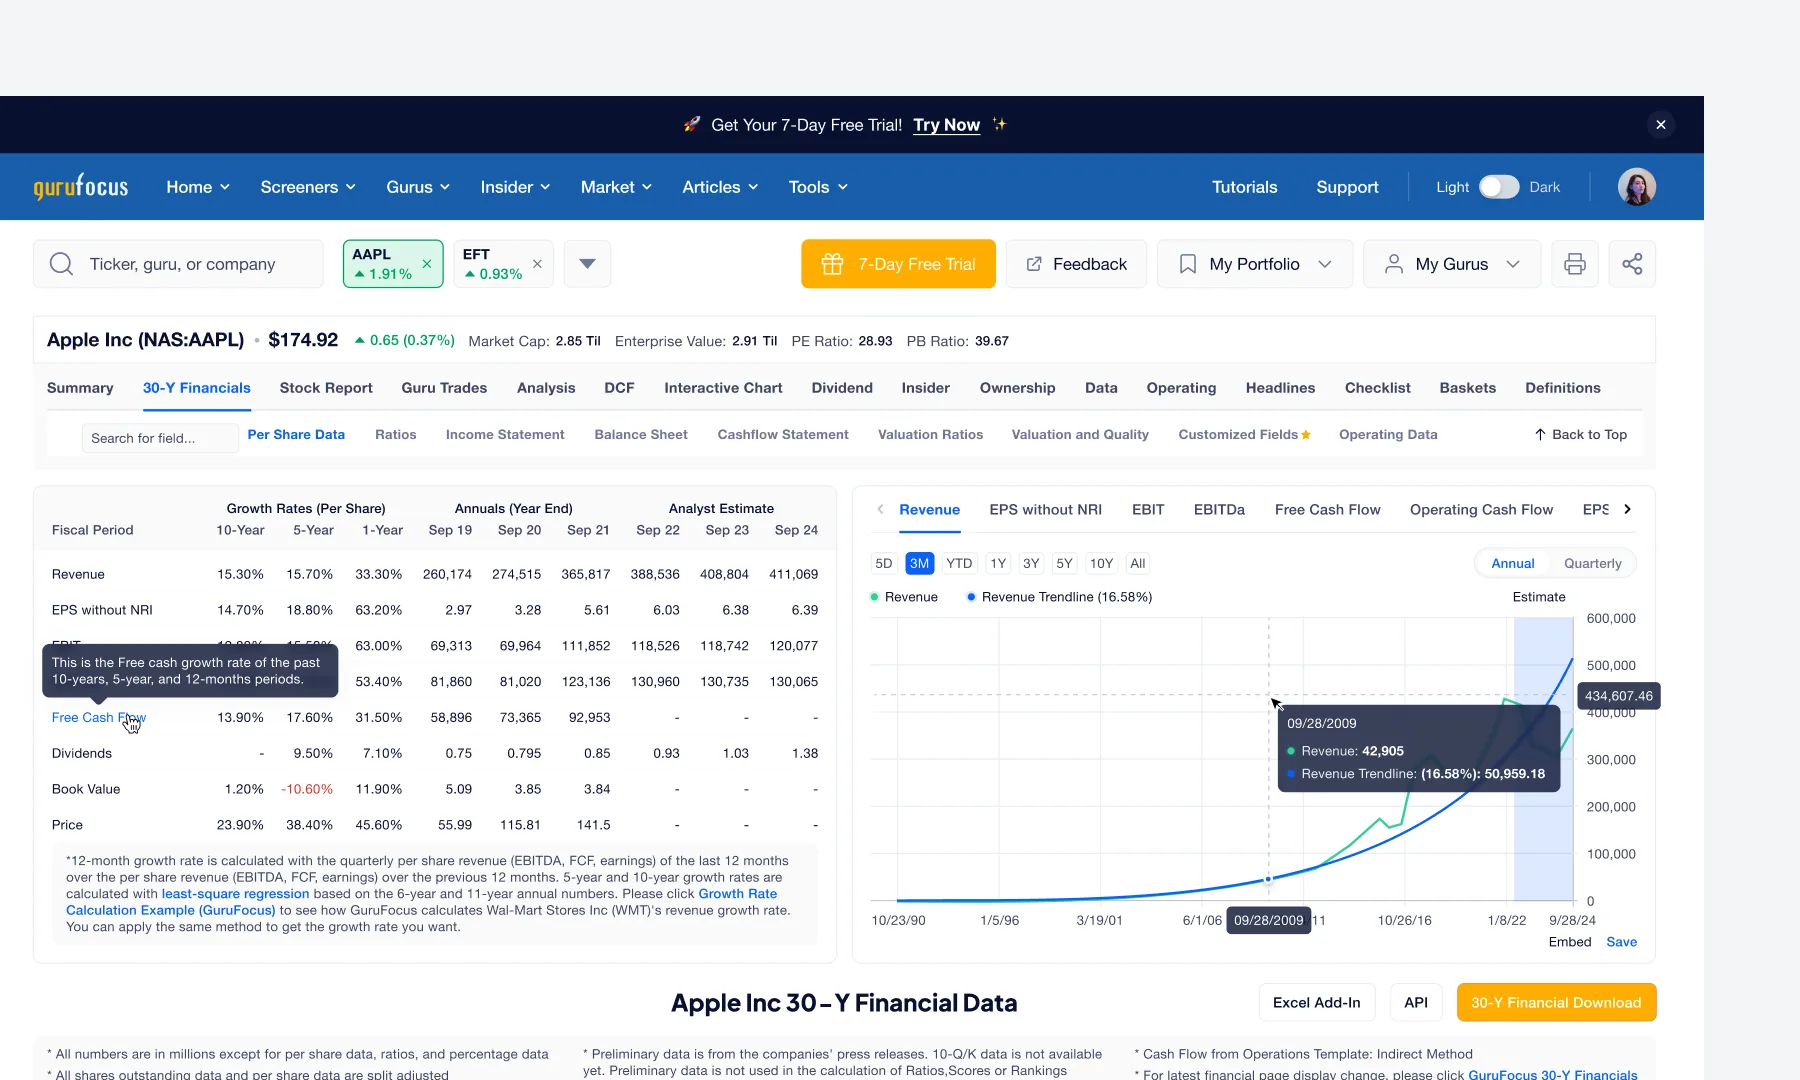
Task: Open the Excel Add-In button
Action: click(1316, 1002)
